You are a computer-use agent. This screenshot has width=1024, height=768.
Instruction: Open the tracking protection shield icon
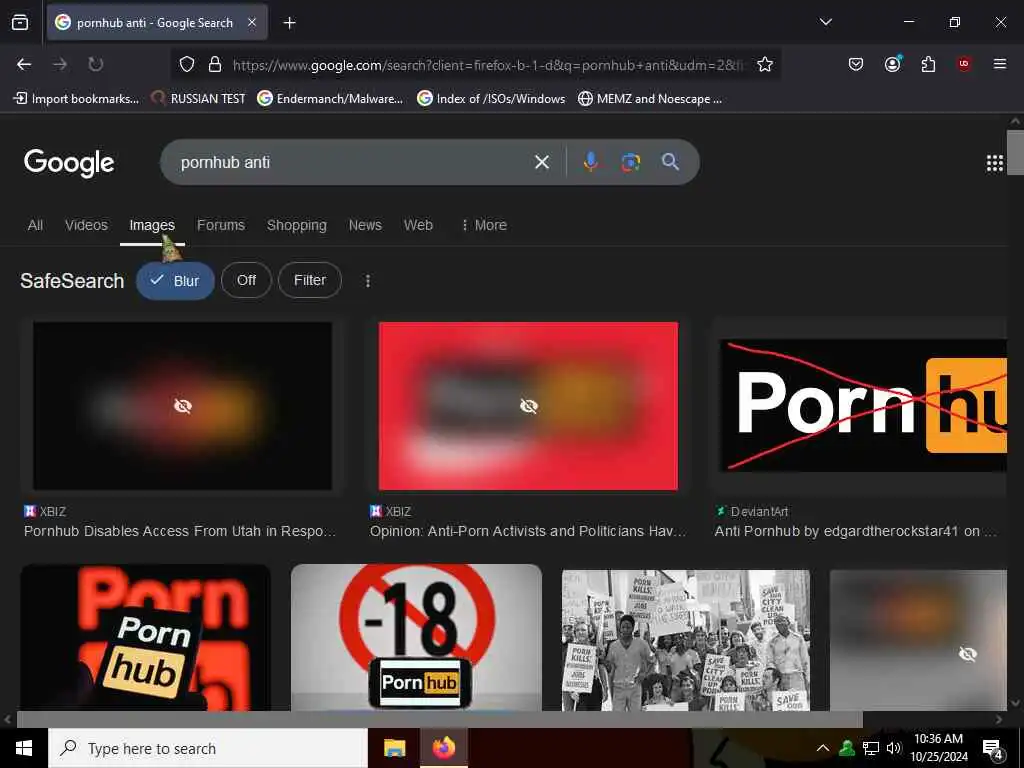pyautogui.click(x=187, y=64)
